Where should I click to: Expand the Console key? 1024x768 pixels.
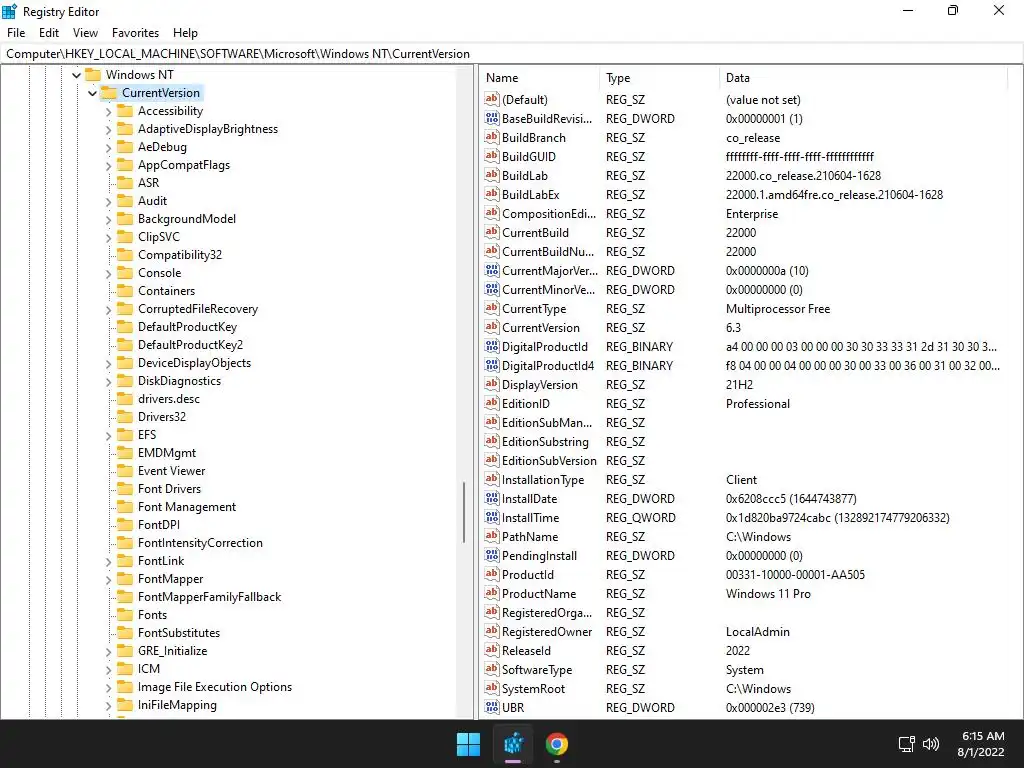tap(108, 274)
